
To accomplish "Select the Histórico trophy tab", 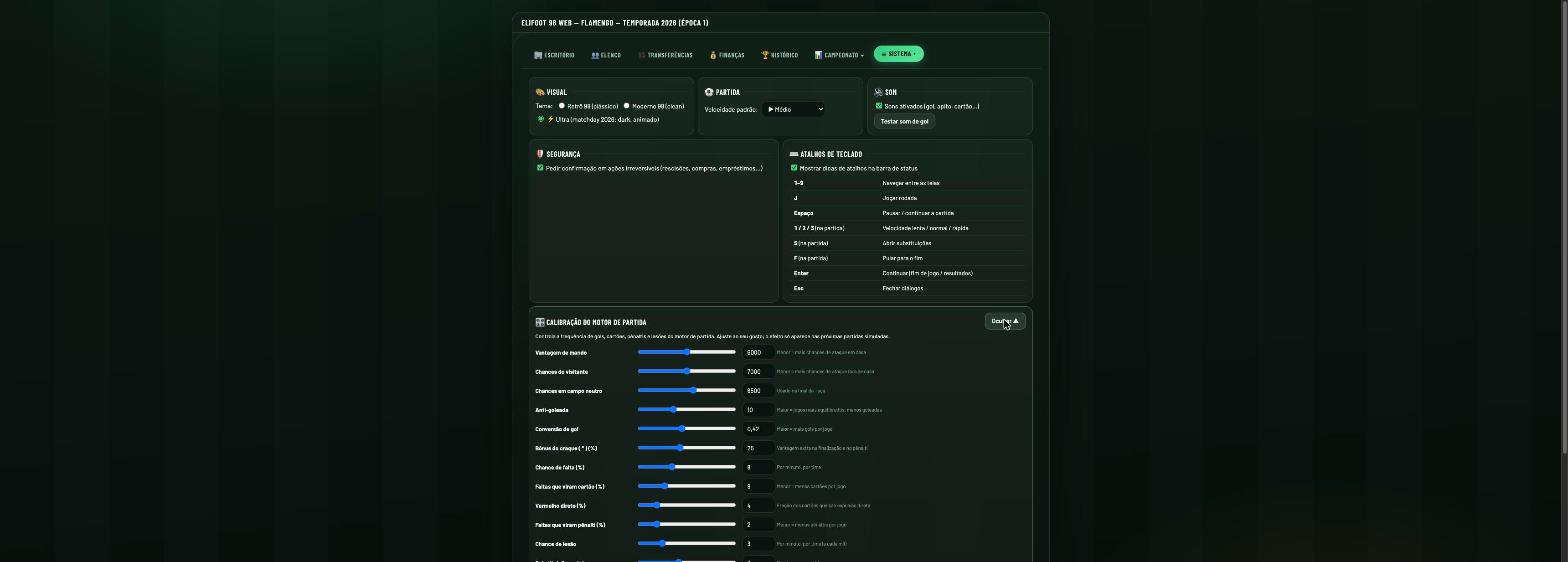I will click(780, 55).
